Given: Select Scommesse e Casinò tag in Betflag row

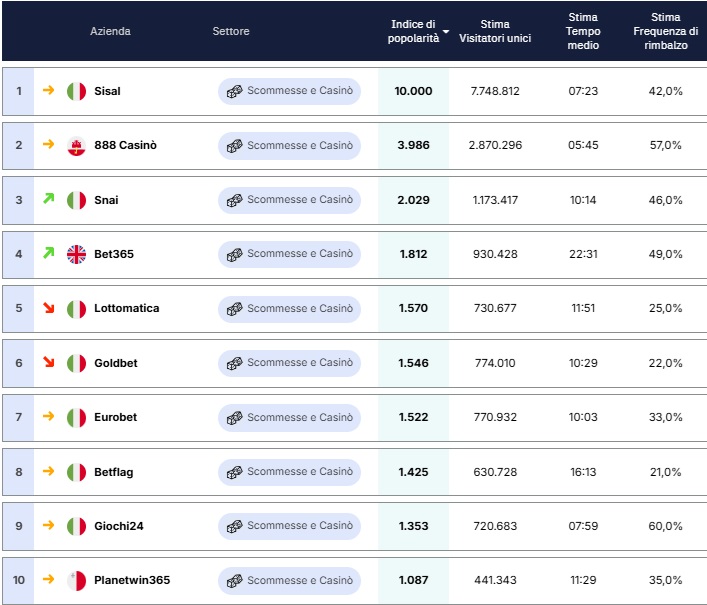Looking at the screenshot, I should pos(289,472).
